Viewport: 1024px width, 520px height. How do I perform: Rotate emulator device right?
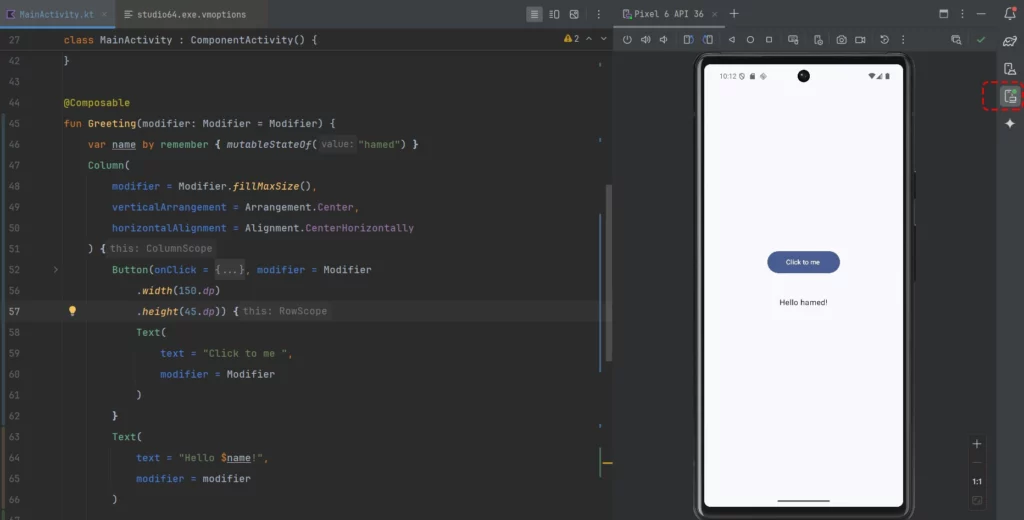(708, 40)
